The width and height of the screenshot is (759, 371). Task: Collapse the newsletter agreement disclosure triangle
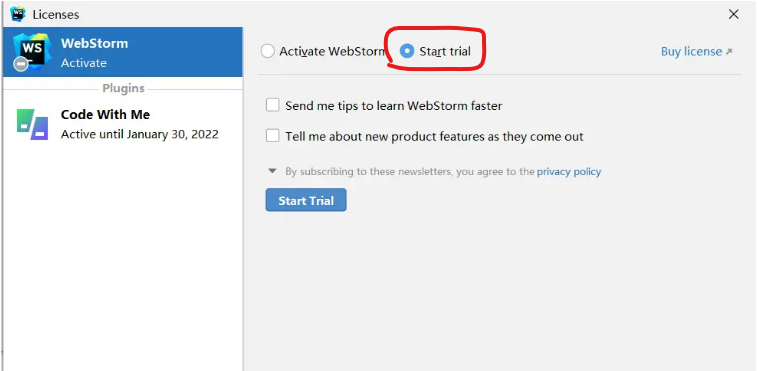273,171
